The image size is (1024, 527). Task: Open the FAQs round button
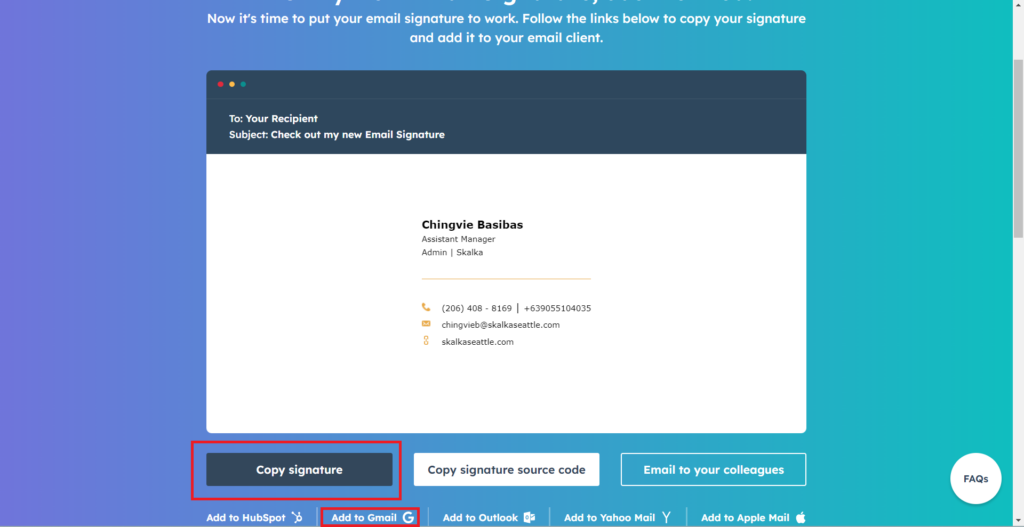(975, 478)
